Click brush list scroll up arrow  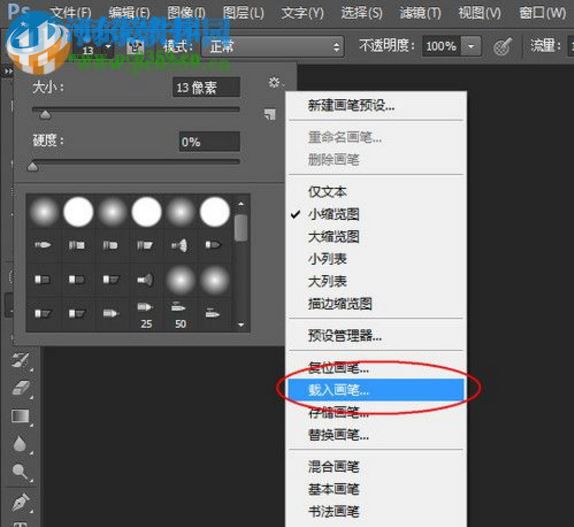click(x=241, y=203)
